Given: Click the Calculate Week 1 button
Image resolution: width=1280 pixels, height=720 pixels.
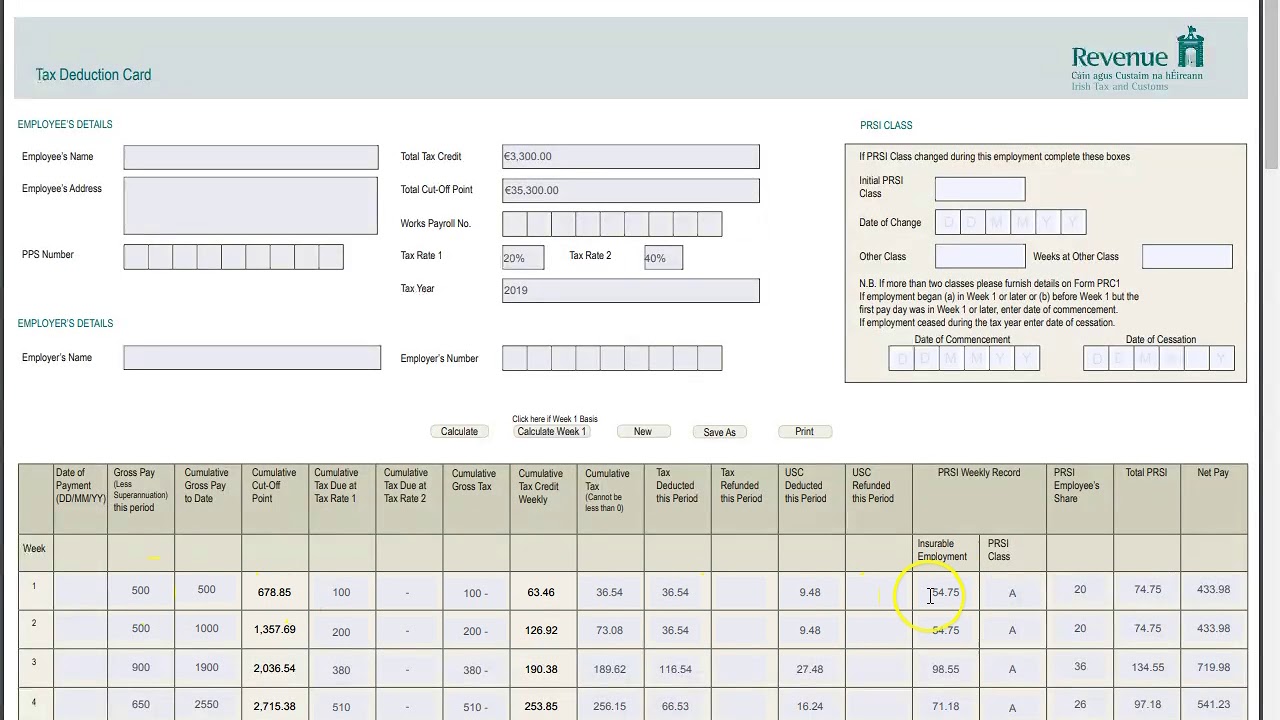Looking at the screenshot, I should coord(551,432).
